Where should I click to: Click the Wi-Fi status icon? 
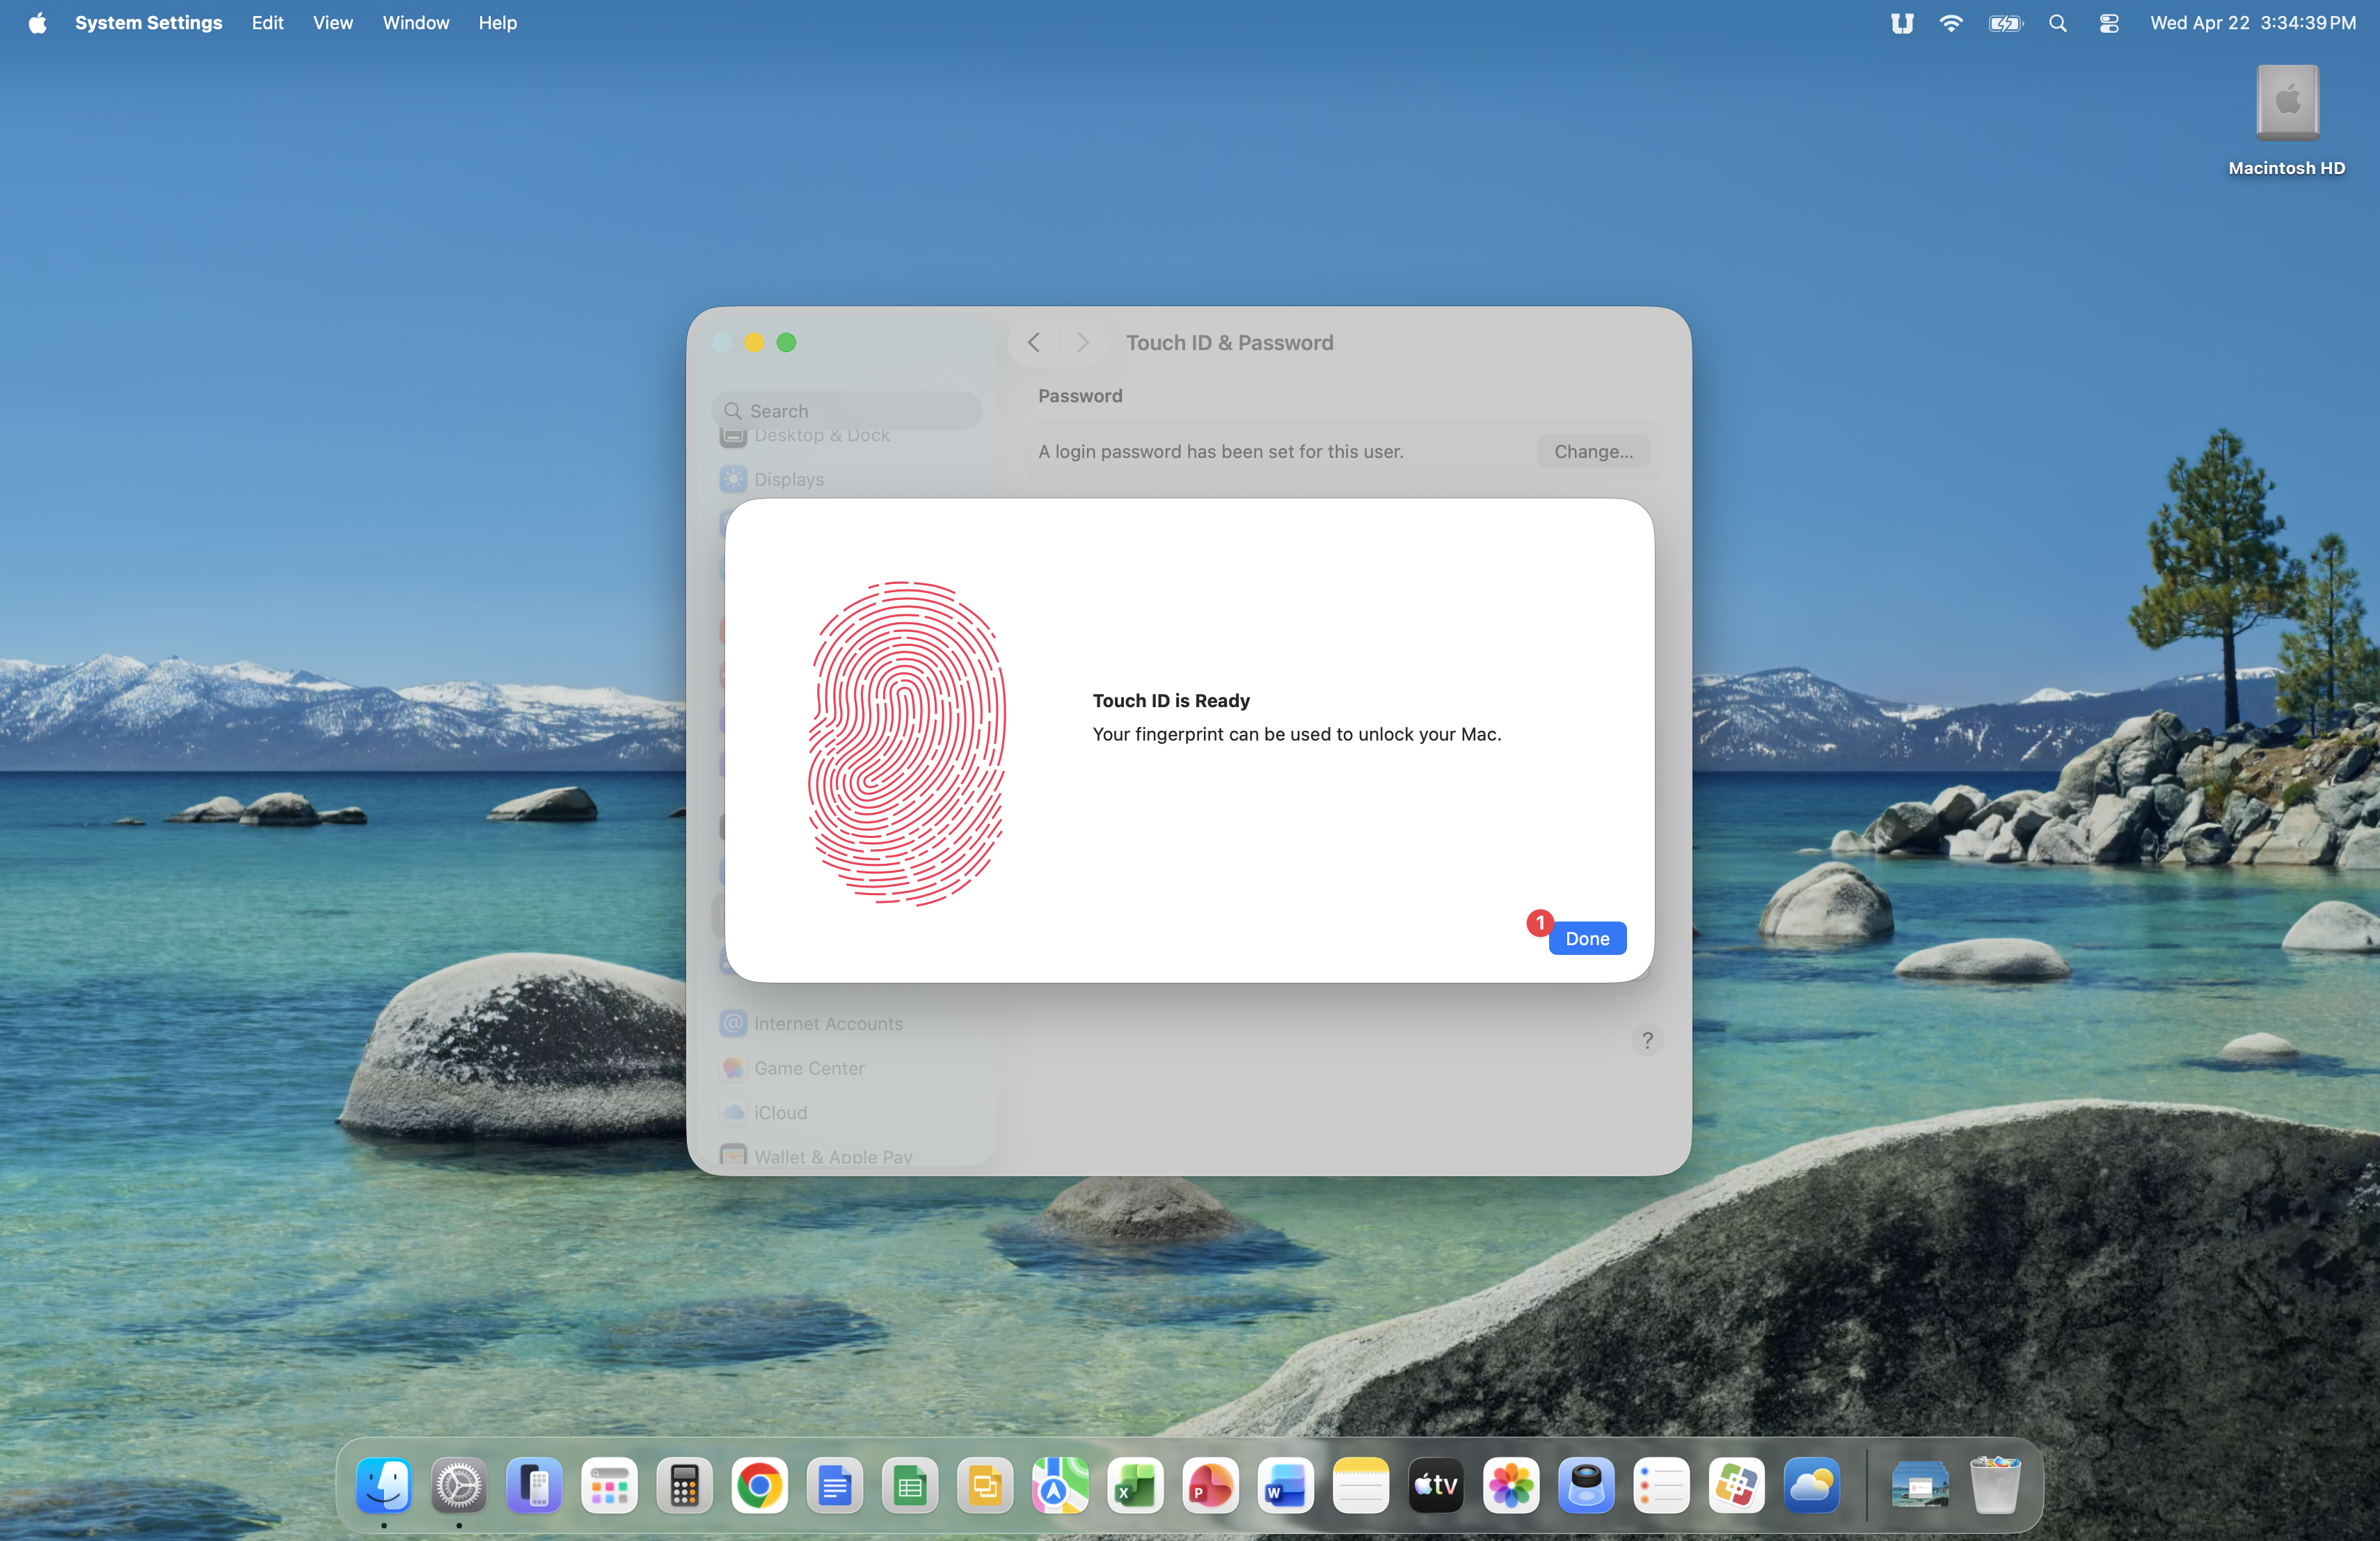[x=1950, y=22]
